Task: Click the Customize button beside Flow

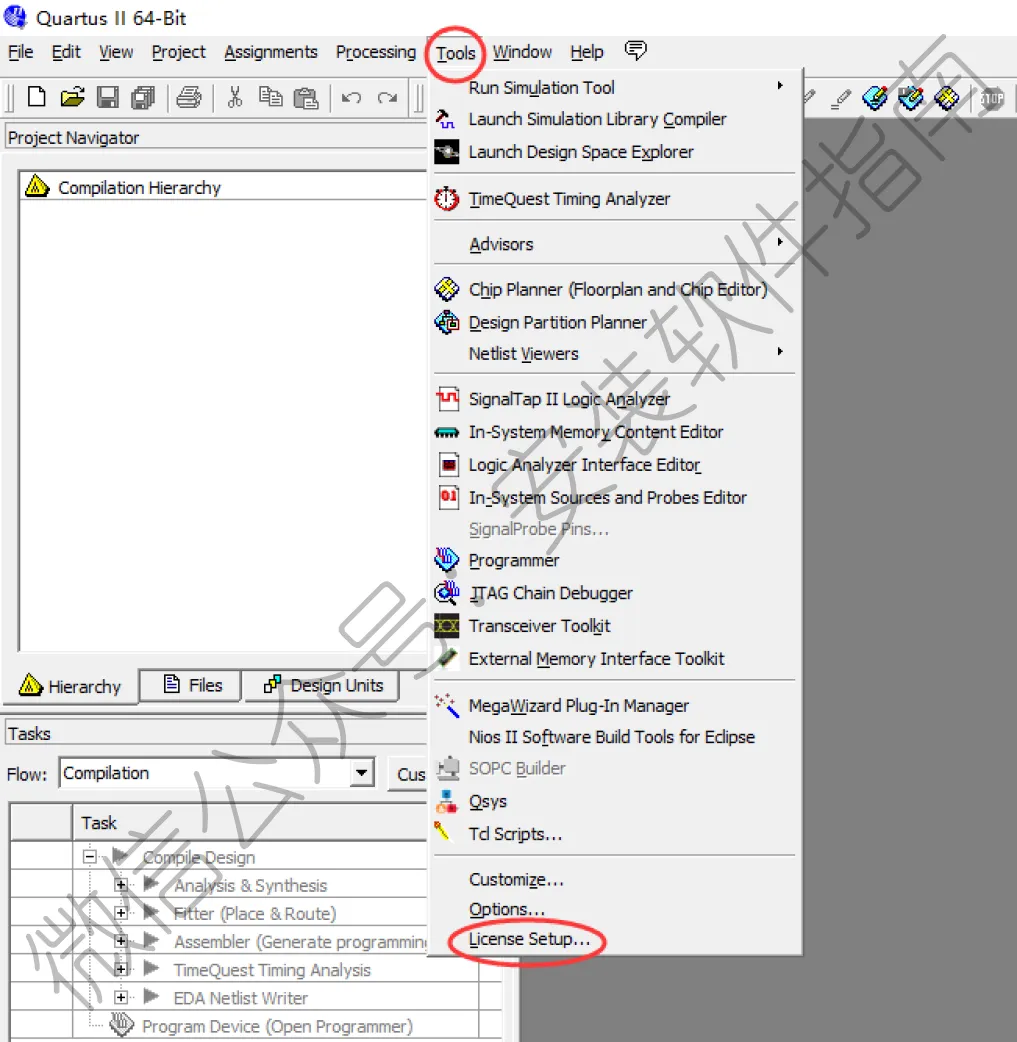Action: point(407,774)
